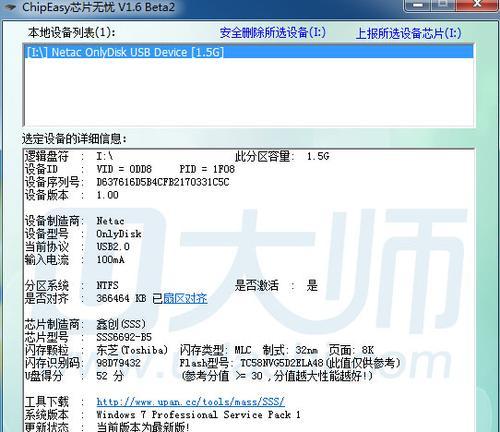Click logical drive letter value I:\

(x=105, y=156)
